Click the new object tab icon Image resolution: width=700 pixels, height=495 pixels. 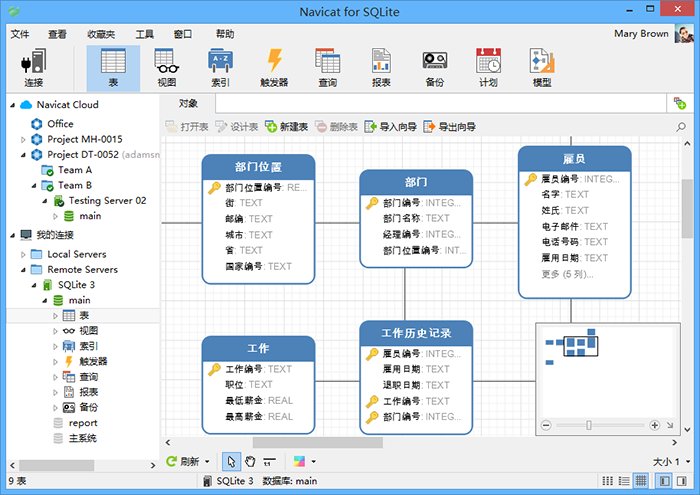point(680,104)
